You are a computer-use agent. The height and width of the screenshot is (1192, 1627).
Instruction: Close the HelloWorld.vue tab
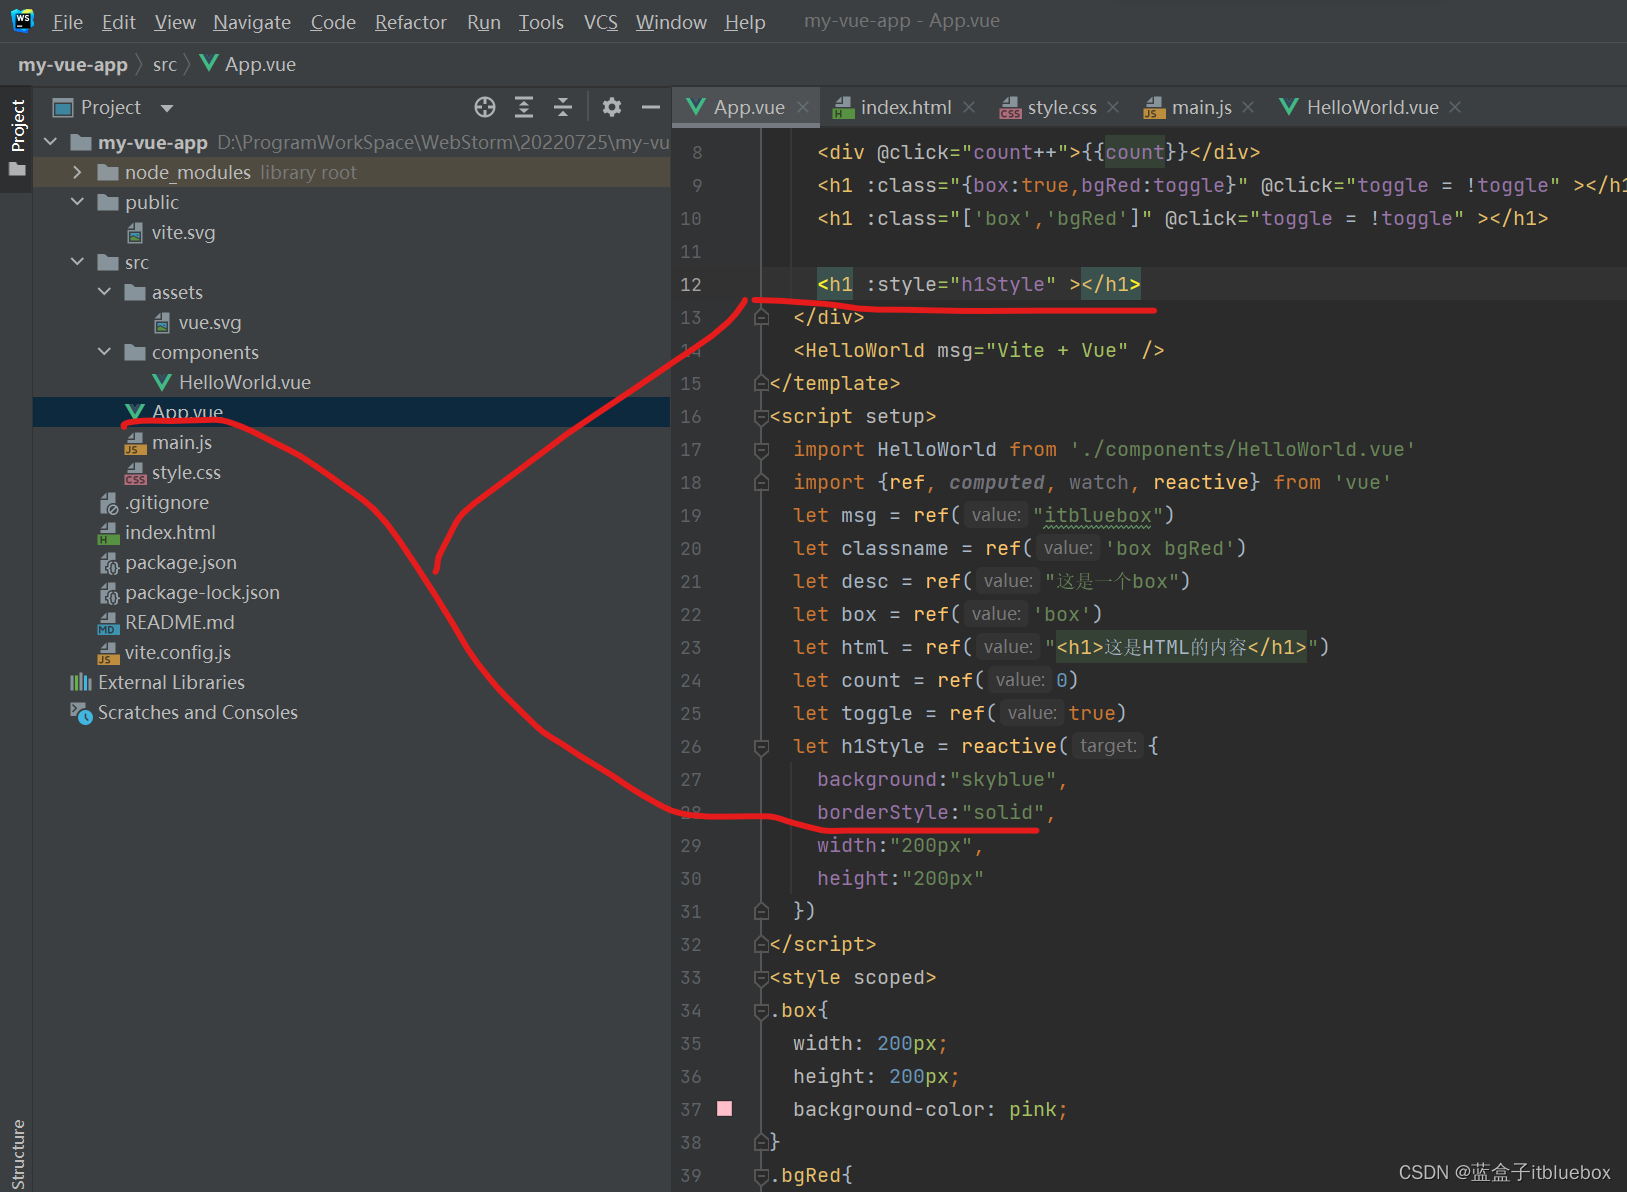coord(1455,107)
